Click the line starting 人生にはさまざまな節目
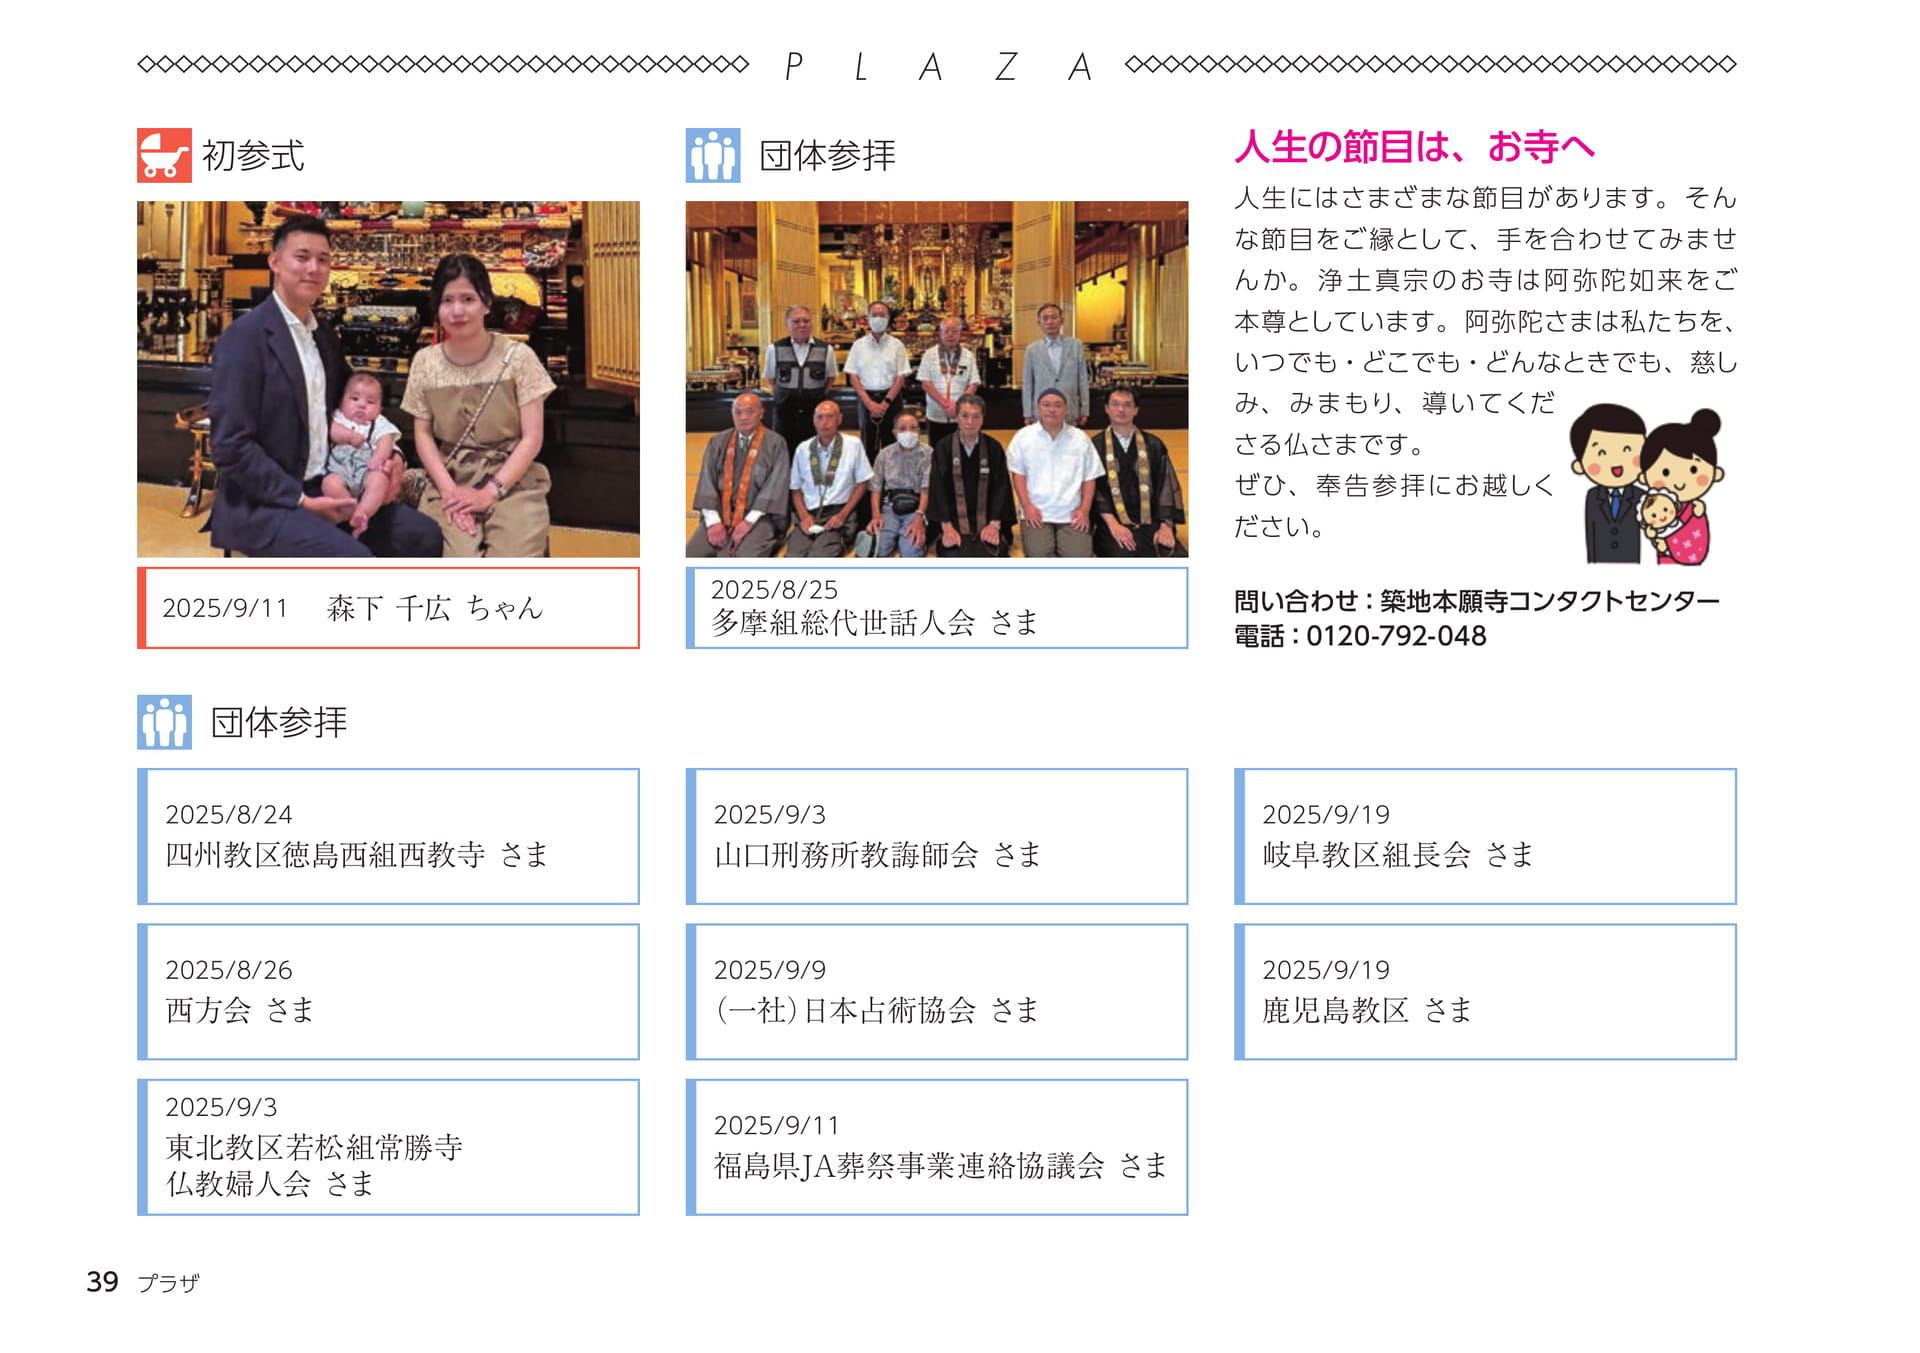This screenshot has height=1353, width=1920. (1485, 198)
